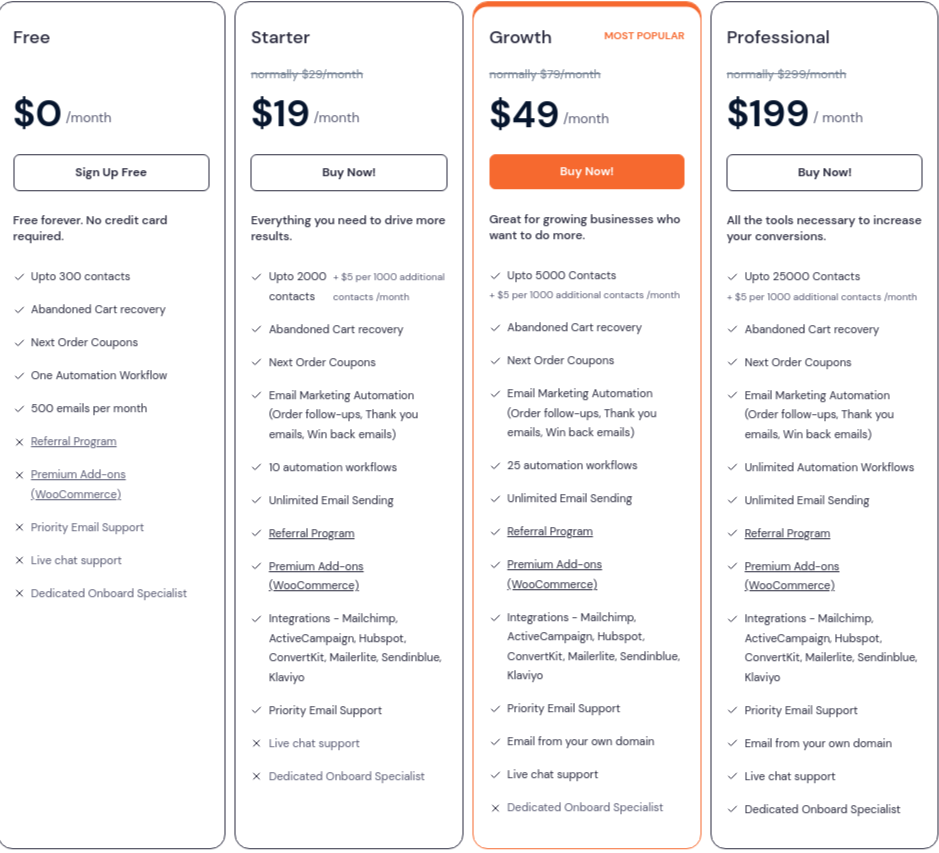Buy the Starter plan now

click(349, 173)
